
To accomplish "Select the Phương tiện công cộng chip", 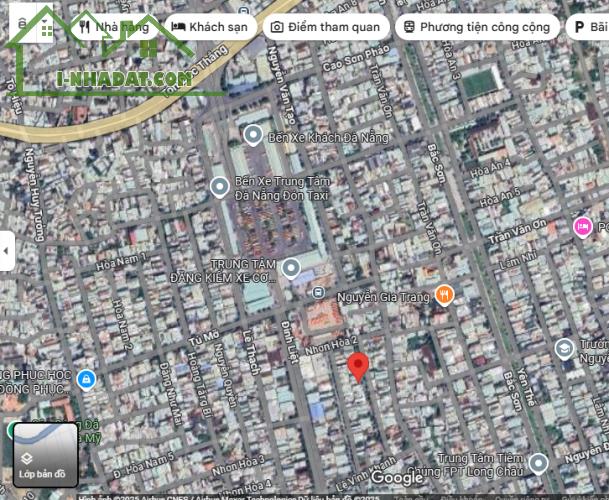I will [x=477, y=27].
